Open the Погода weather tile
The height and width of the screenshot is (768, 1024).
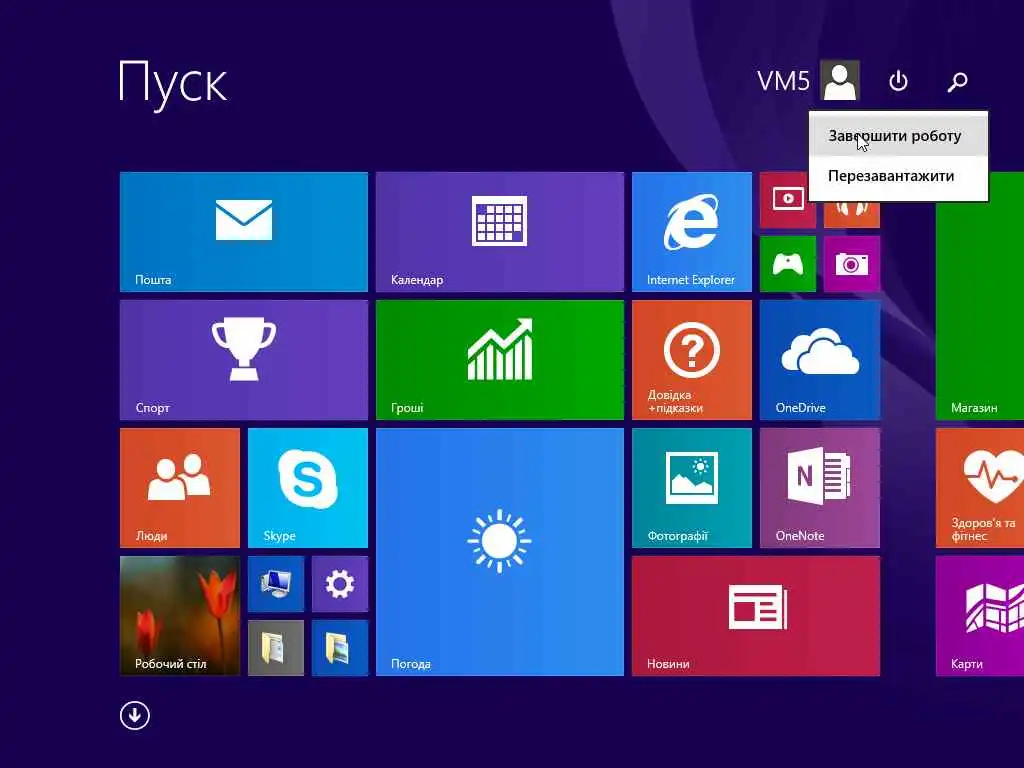click(500, 552)
